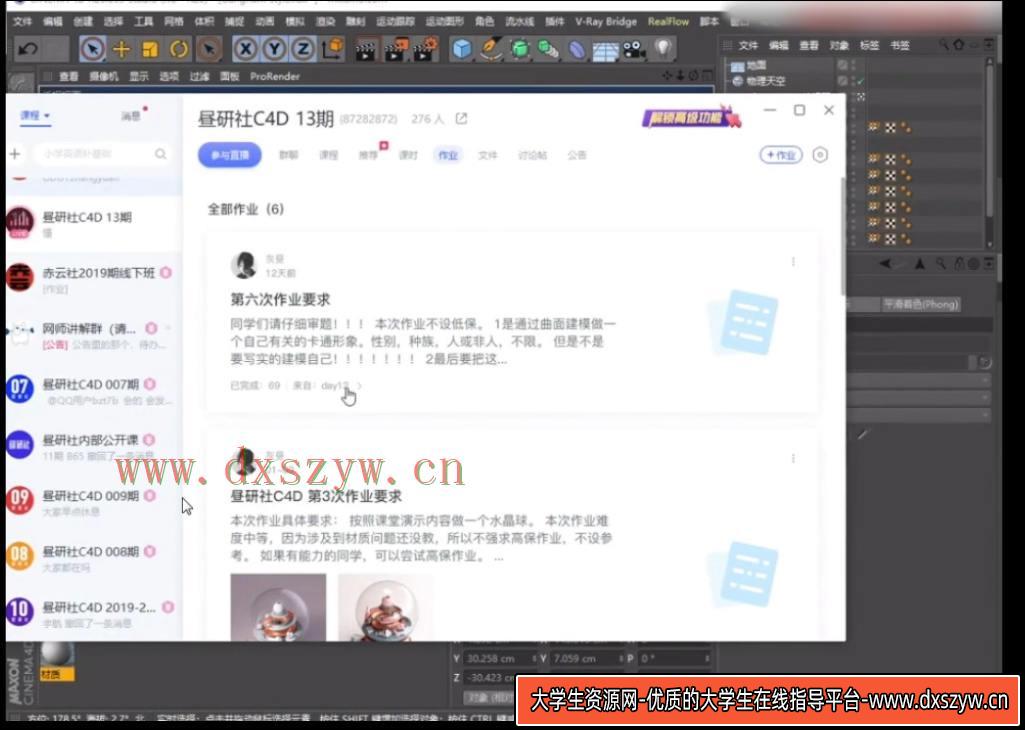Image resolution: width=1025 pixels, height=730 pixels.
Task: Click the Attribute Manager back arrow
Action: pos(885,264)
